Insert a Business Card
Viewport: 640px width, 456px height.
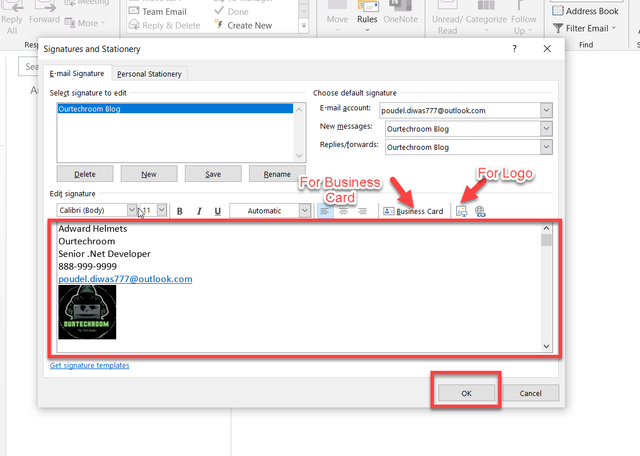(x=413, y=211)
